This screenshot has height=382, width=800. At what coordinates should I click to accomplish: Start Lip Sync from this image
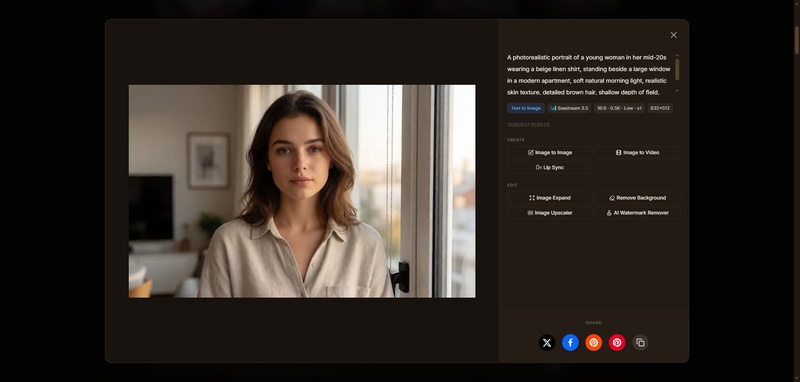click(x=549, y=167)
